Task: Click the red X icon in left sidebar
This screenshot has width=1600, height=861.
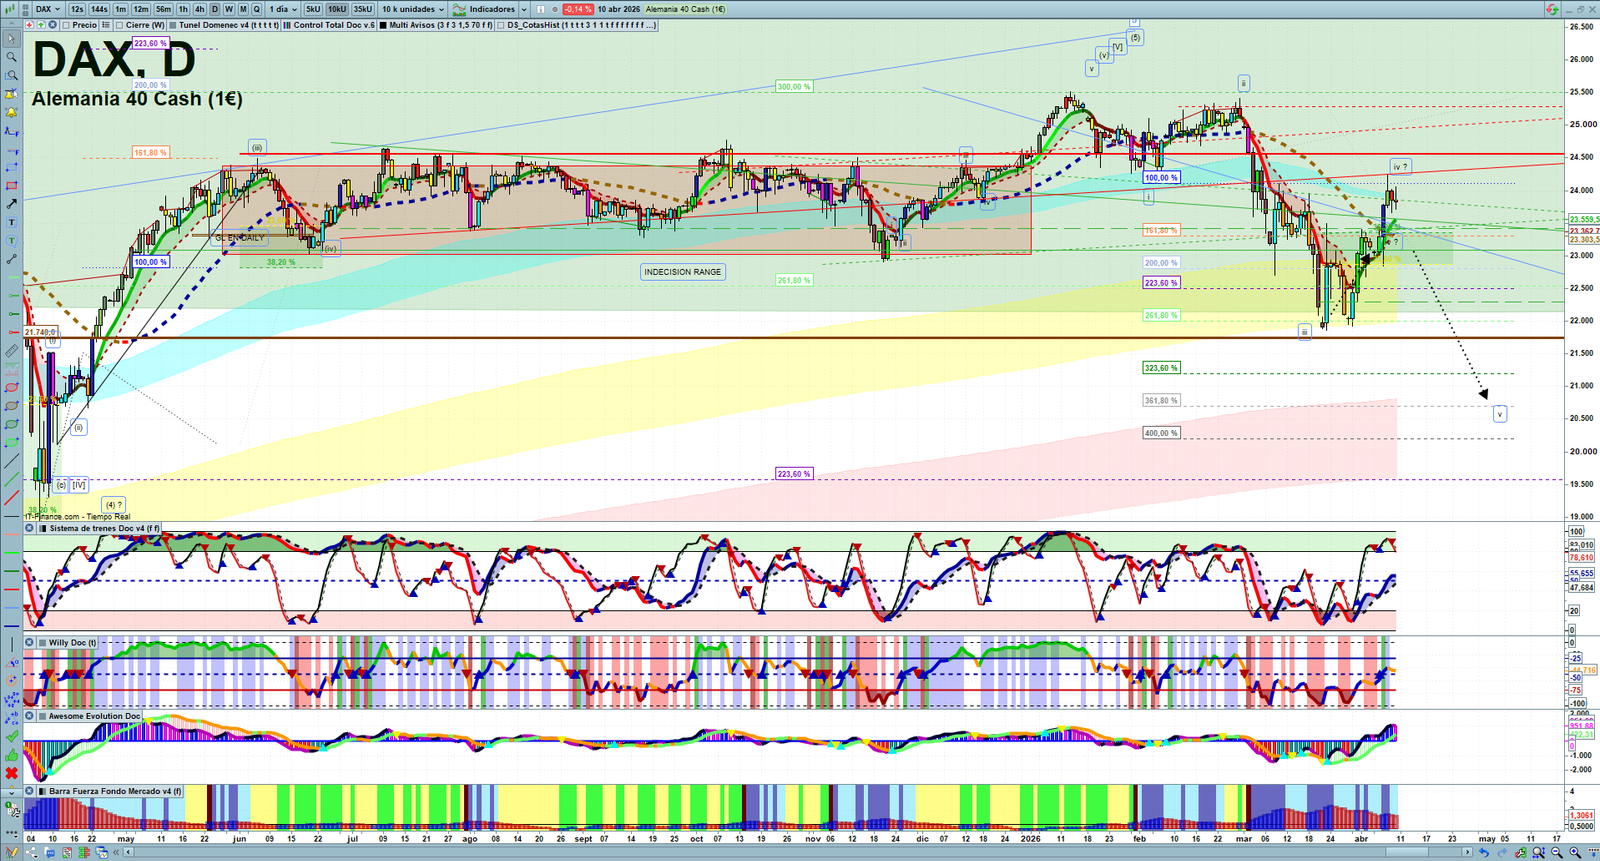Action: click(11, 773)
